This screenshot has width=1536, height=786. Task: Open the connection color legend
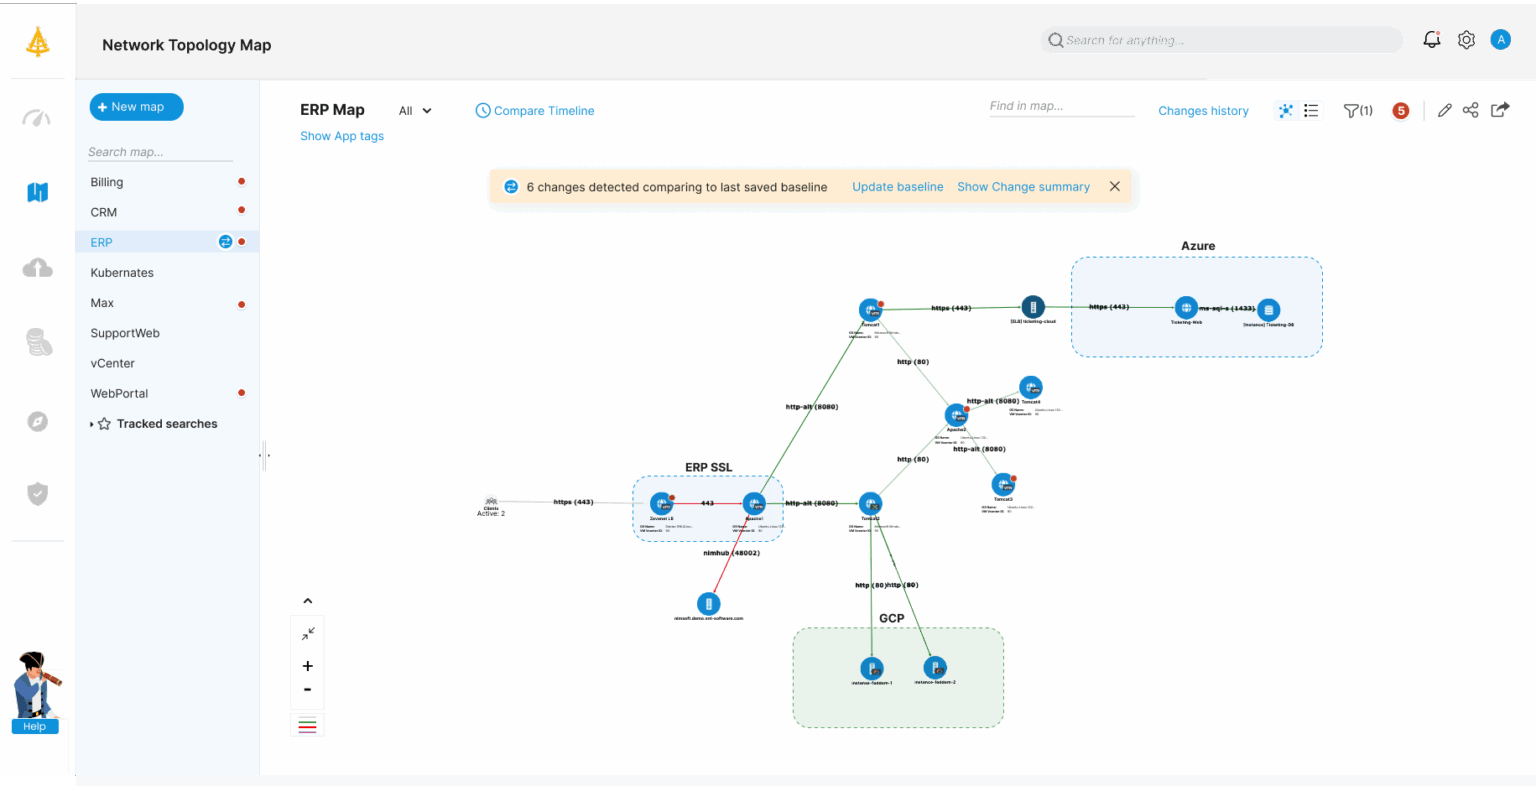(308, 725)
